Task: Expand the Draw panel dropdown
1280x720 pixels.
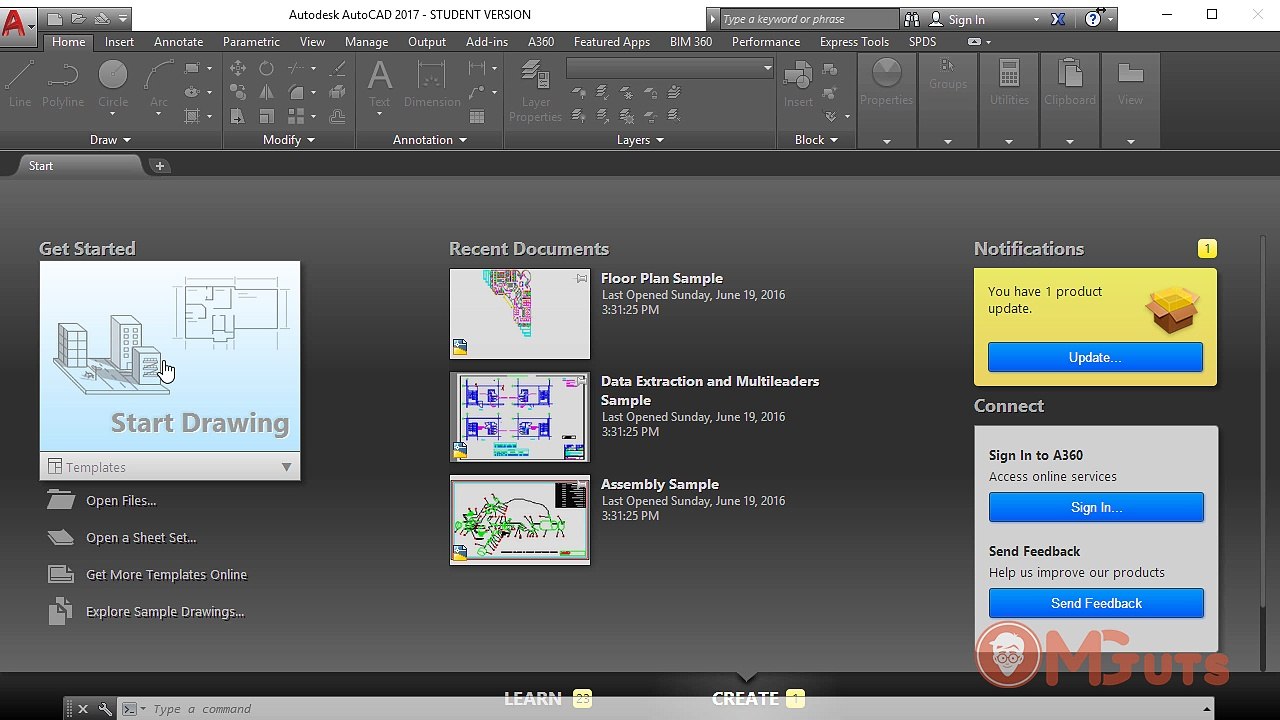Action: tap(110, 140)
